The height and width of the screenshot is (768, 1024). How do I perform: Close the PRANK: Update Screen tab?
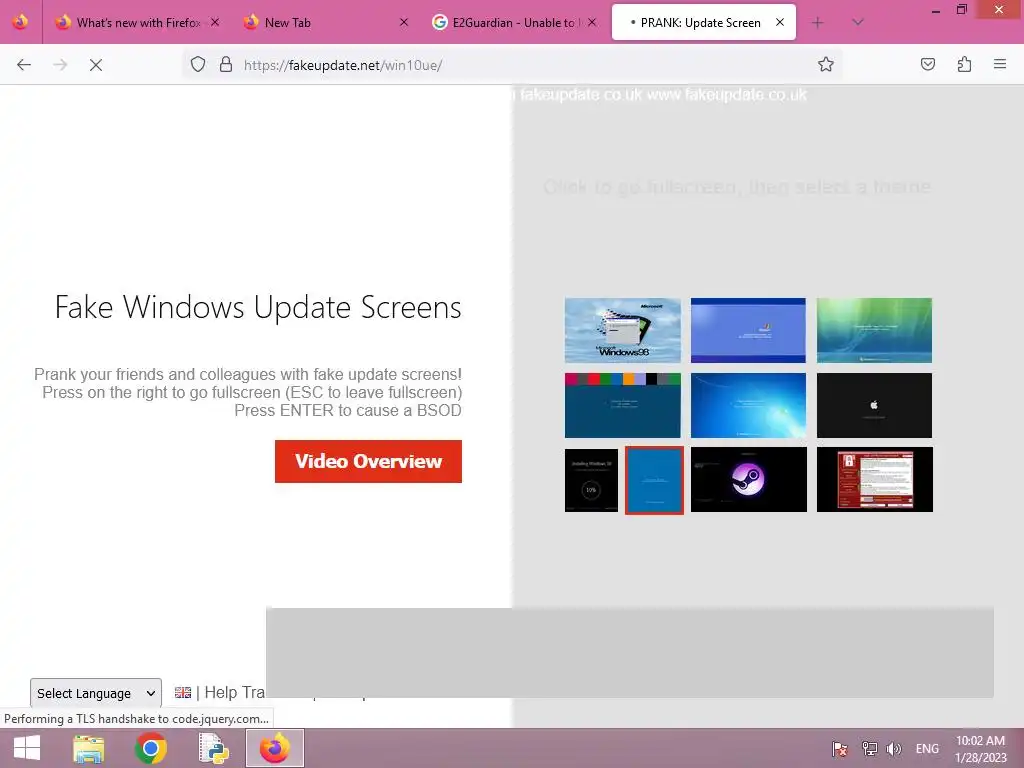tap(780, 23)
